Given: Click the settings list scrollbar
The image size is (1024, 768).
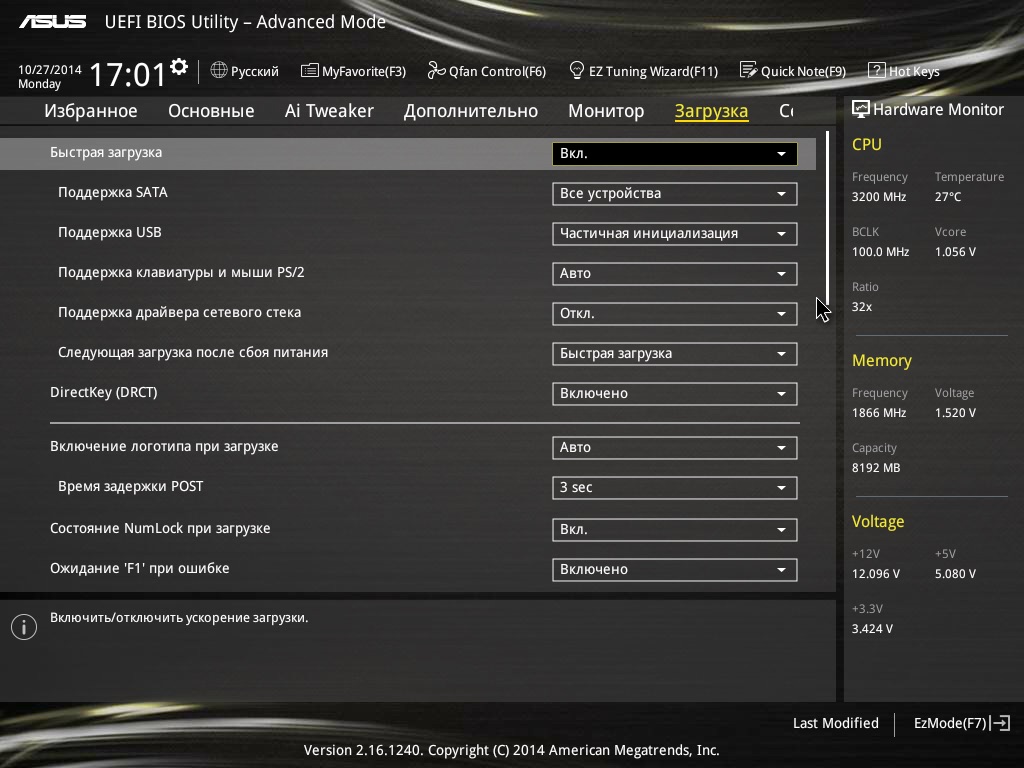Looking at the screenshot, I should coord(827,216).
